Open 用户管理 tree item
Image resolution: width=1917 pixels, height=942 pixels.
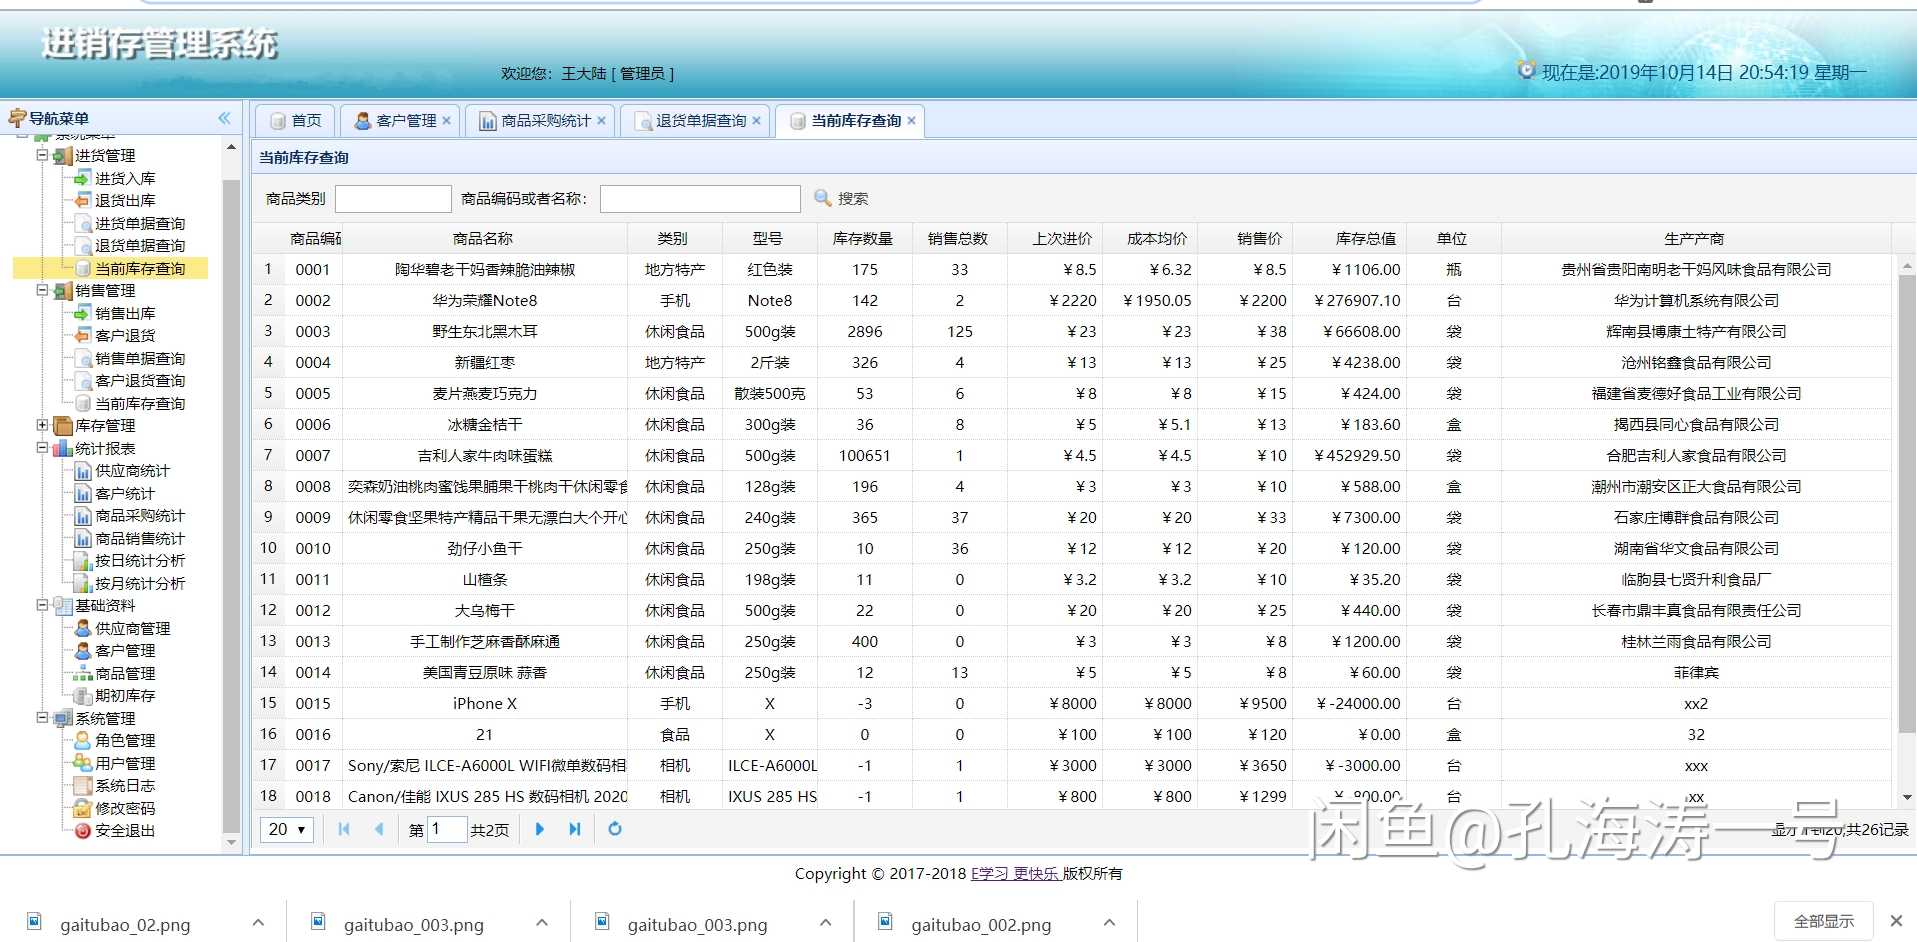125,763
